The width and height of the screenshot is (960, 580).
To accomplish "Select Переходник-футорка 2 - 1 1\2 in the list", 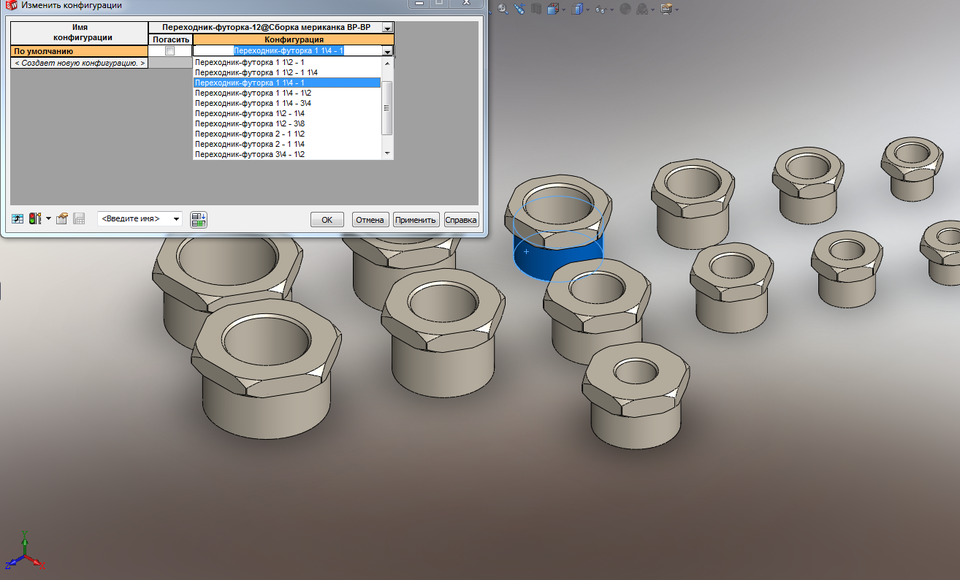I will (x=257, y=135).
